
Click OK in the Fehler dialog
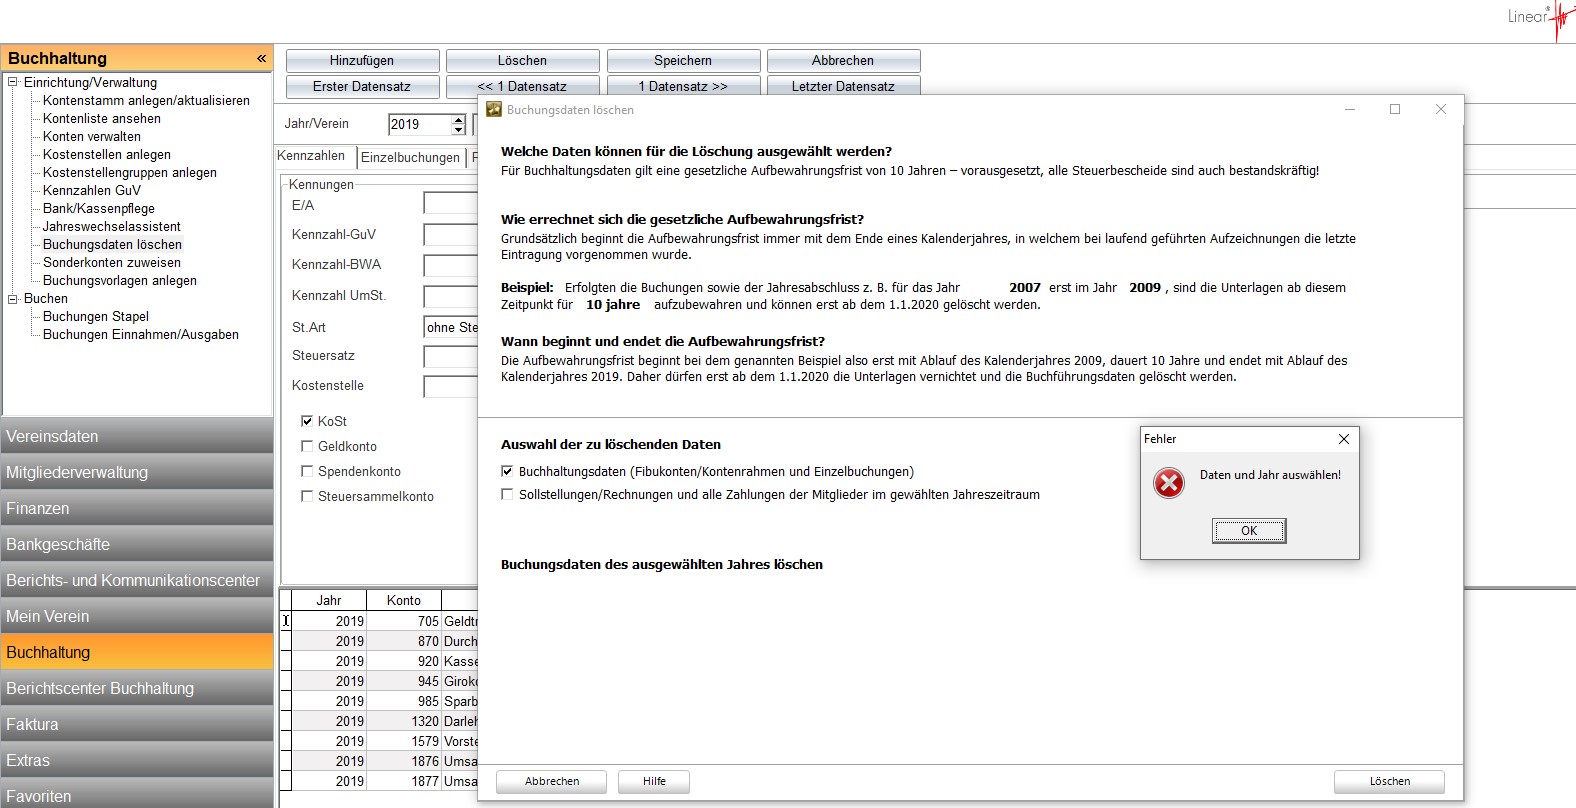pyautogui.click(x=1249, y=530)
